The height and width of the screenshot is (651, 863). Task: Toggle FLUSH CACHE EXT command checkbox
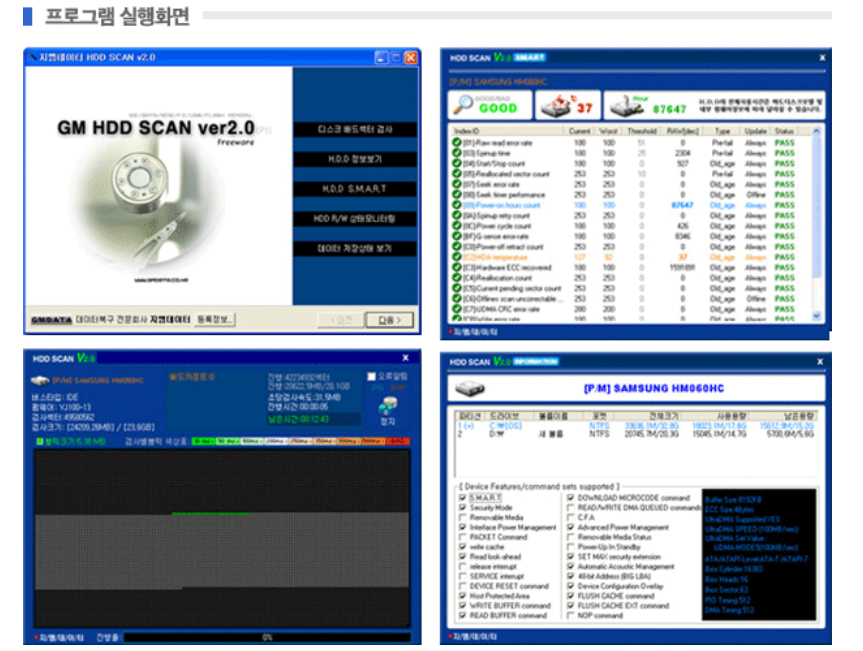tap(571, 605)
